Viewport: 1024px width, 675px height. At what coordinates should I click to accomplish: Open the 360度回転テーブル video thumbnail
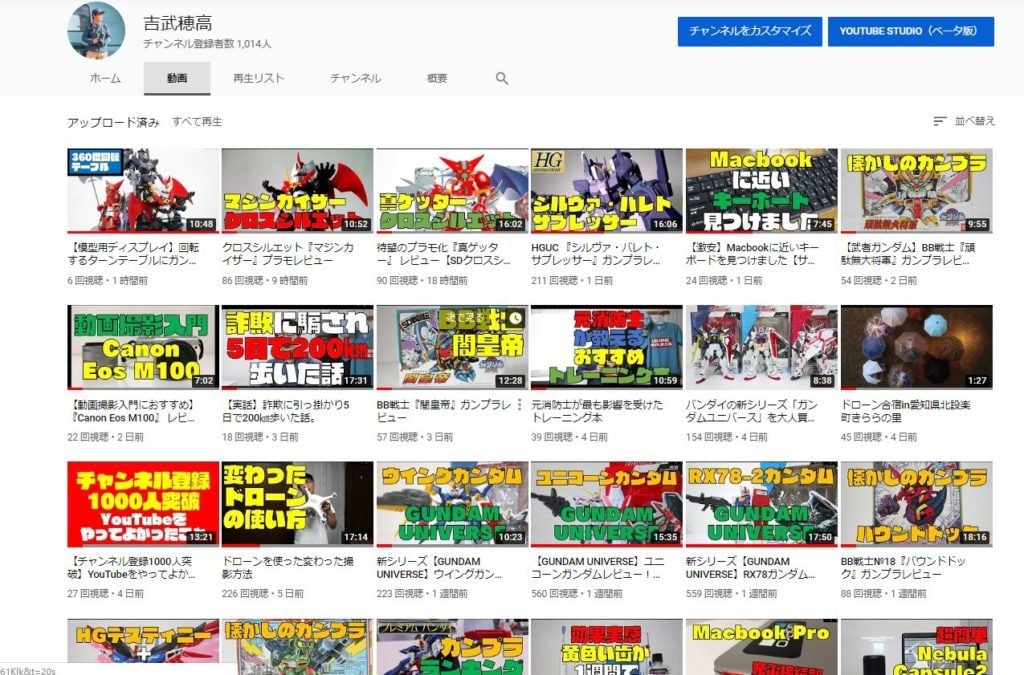click(143, 191)
